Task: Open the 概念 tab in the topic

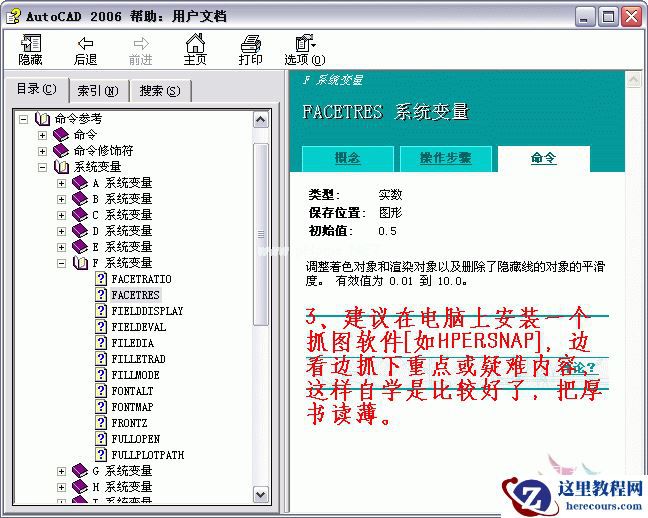Action: (348, 158)
